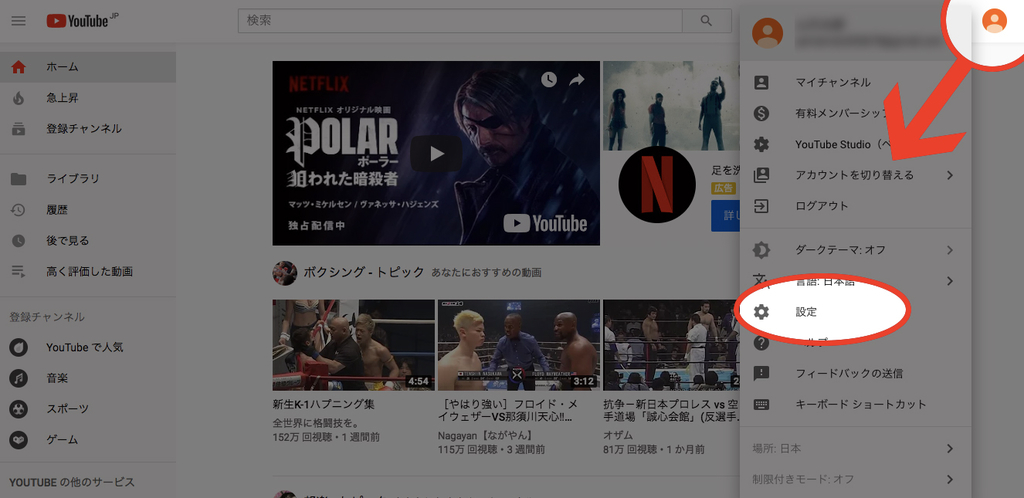This screenshot has width=1024, height=498.
Task: Click the search magnifier button
Action: pyautogui.click(x=706, y=21)
